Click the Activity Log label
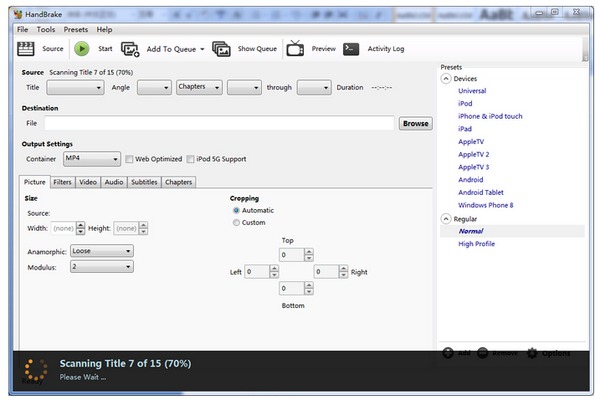600x400 pixels. click(x=386, y=49)
